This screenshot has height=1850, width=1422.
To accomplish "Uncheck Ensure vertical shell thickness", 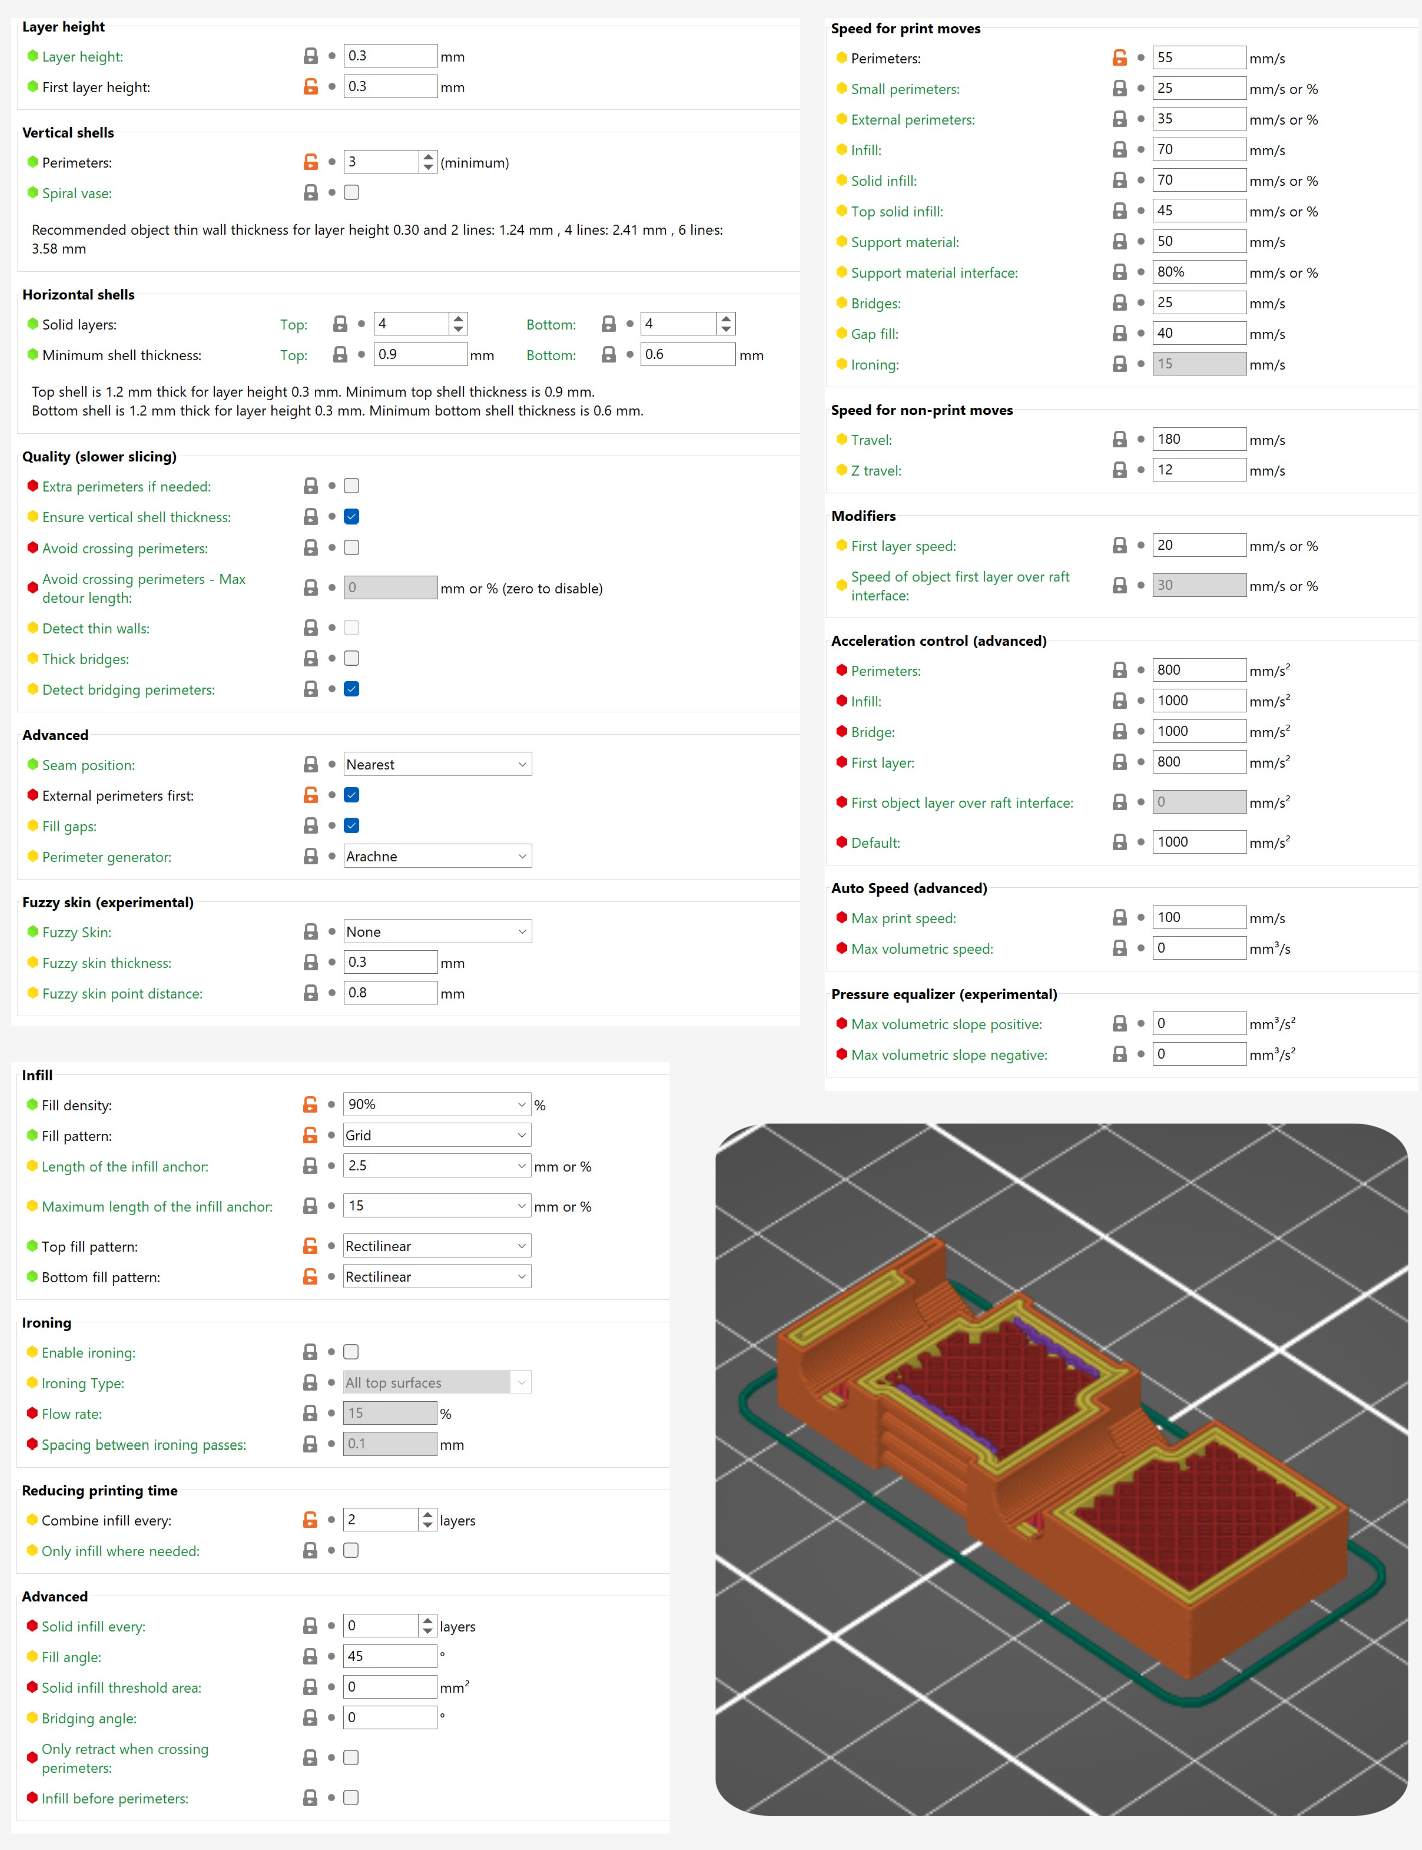I will [x=351, y=517].
